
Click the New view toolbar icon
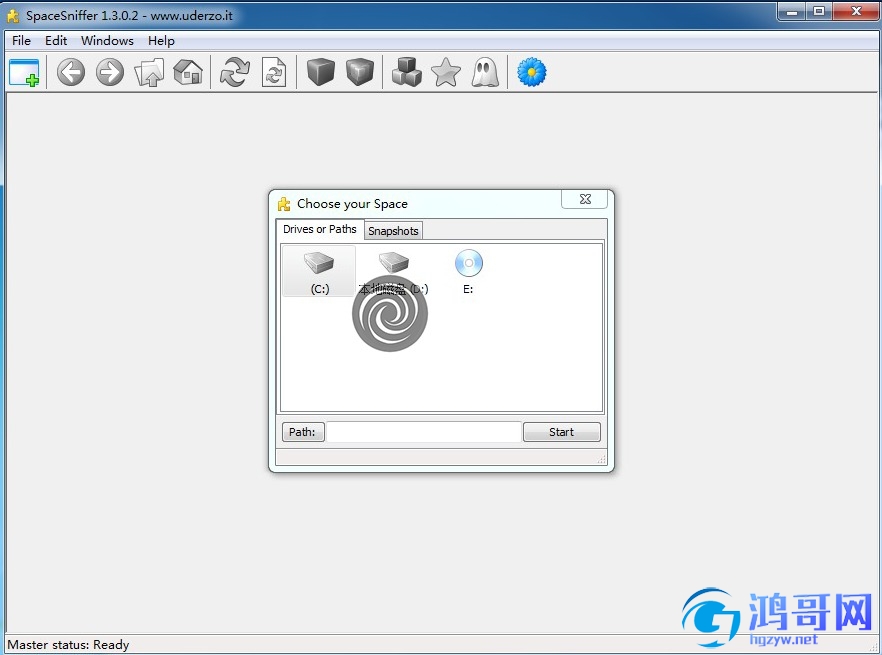[x=24, y=73]
